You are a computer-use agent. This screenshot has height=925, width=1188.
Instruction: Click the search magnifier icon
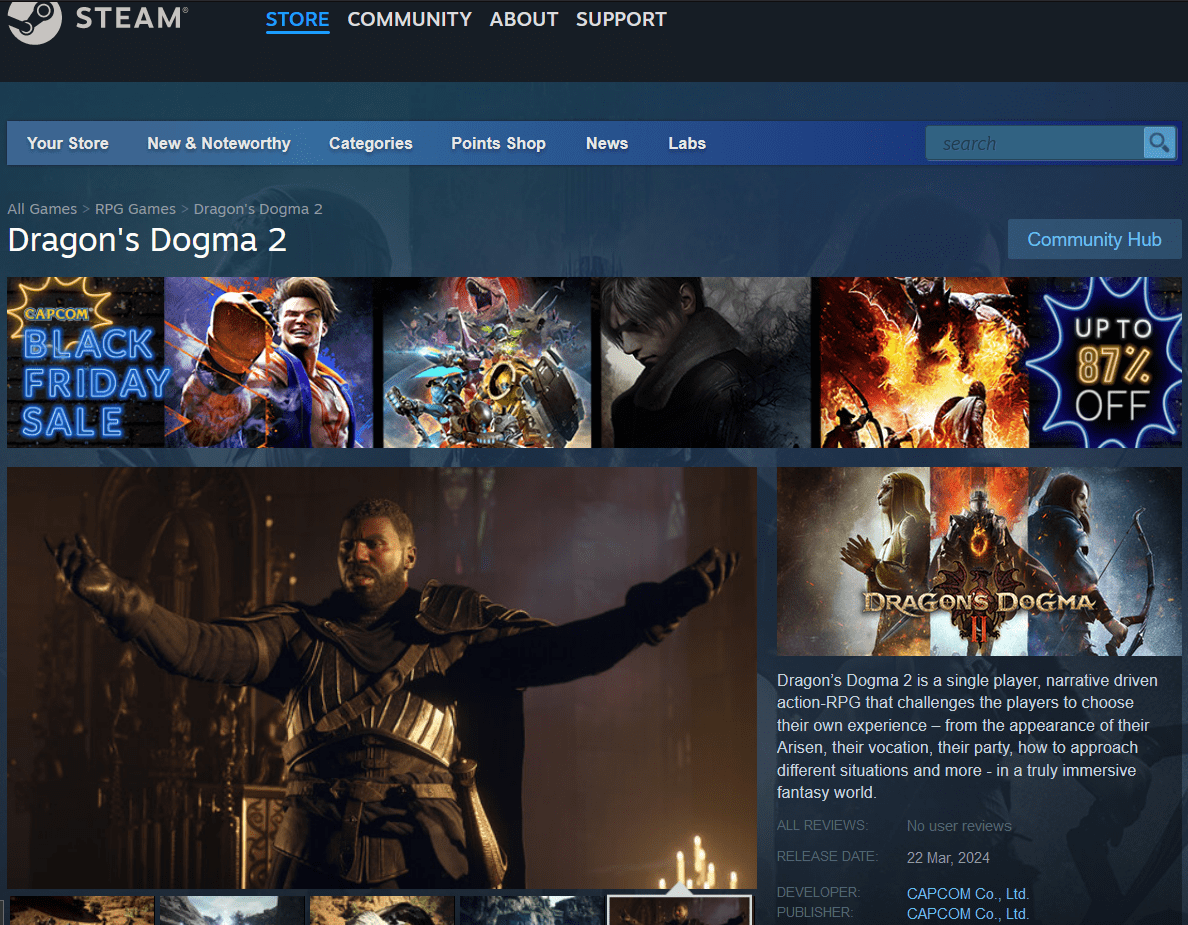[1158, 142]
